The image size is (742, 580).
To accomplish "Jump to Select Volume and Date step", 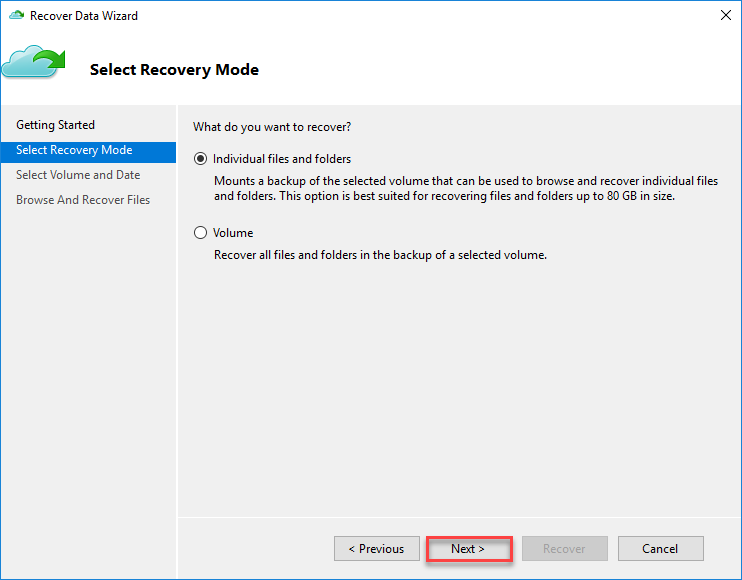I will tap(78, 175).
